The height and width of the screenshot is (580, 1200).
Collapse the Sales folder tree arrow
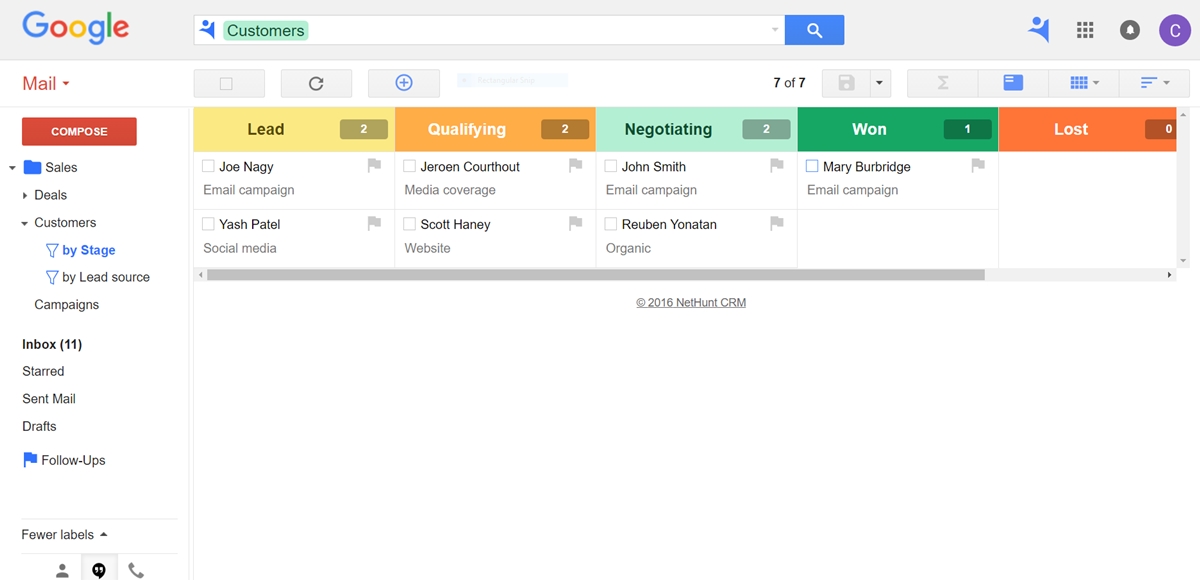pyautogui.click(x=12, y=168)
